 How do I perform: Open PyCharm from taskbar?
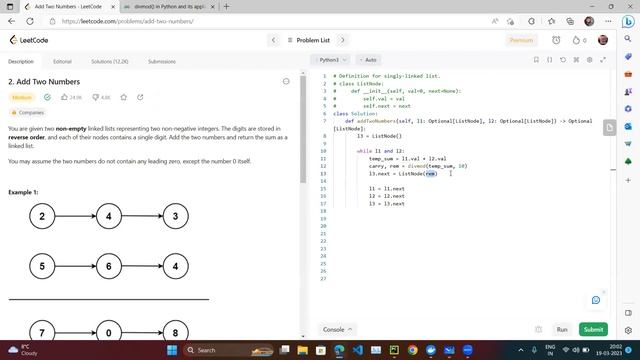coord(394,350)
